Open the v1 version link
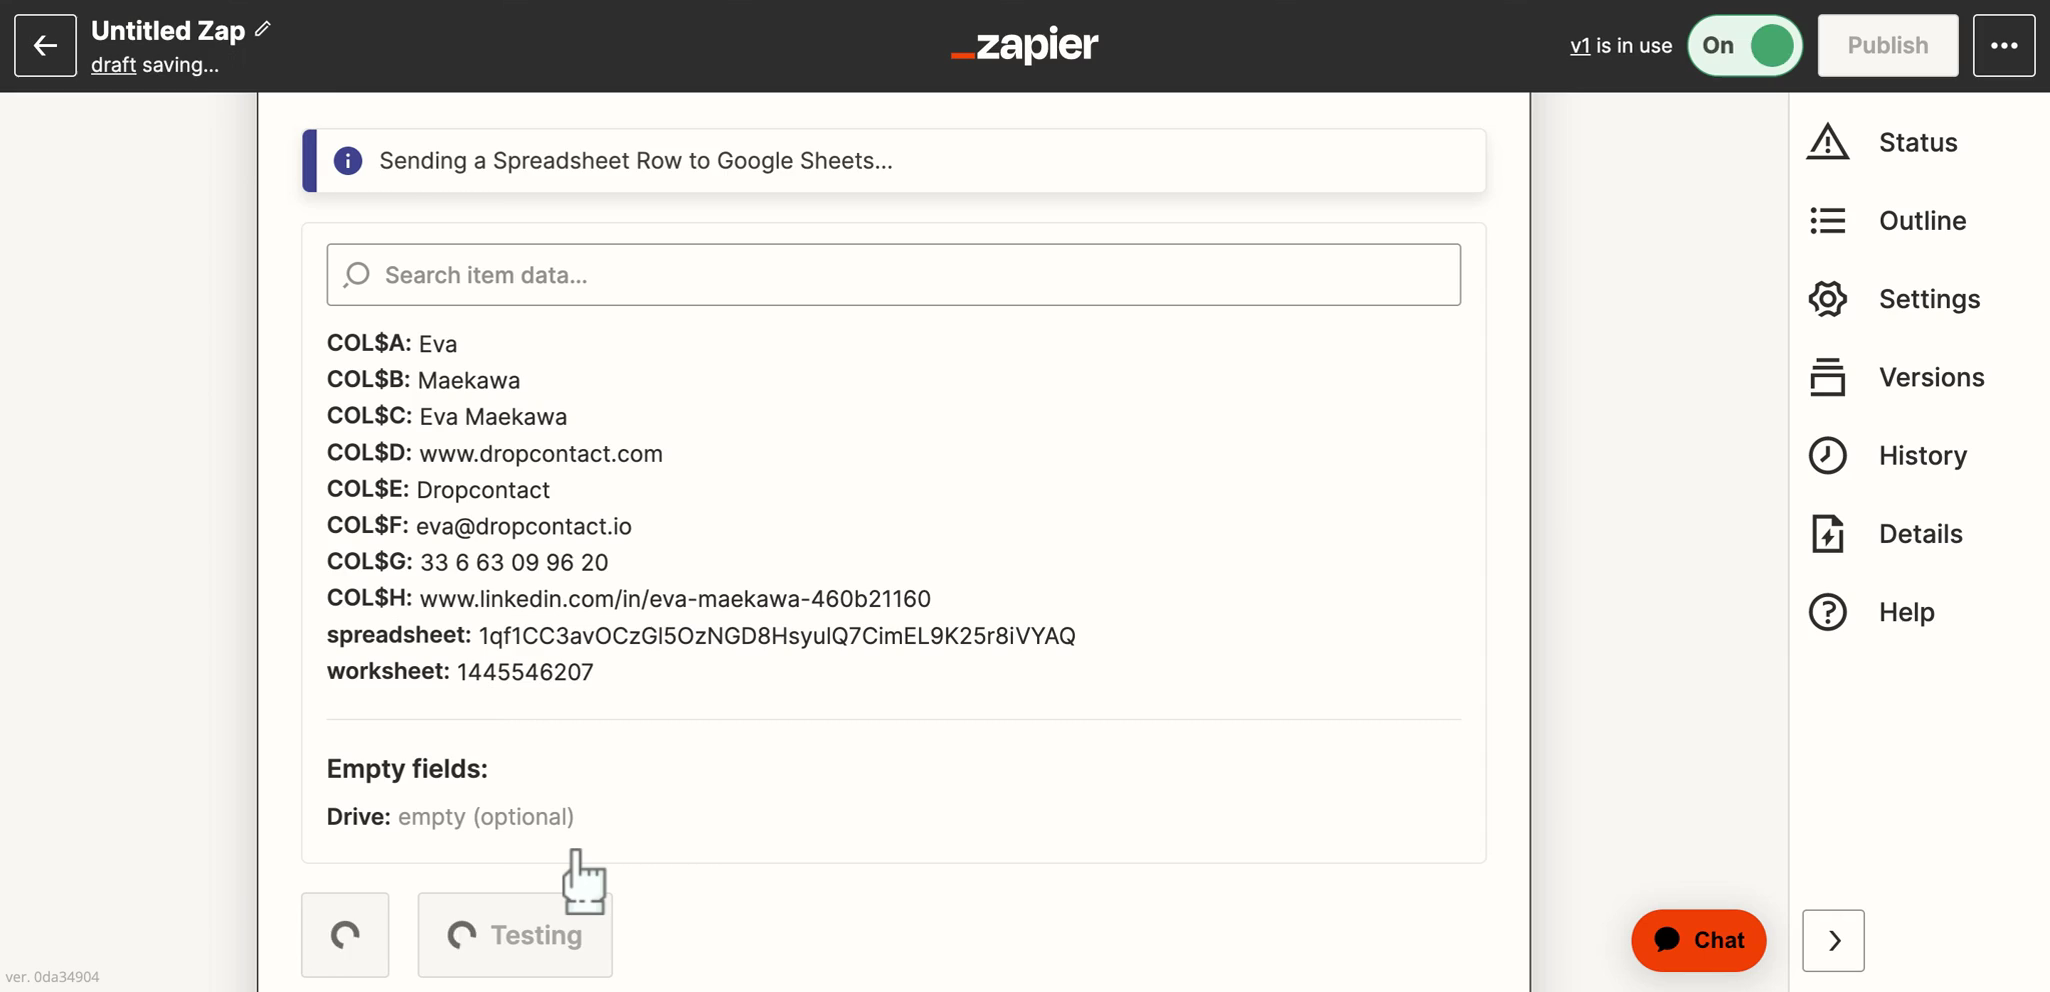This screenshot has height=992, width=2050. tap(1580, 46)
